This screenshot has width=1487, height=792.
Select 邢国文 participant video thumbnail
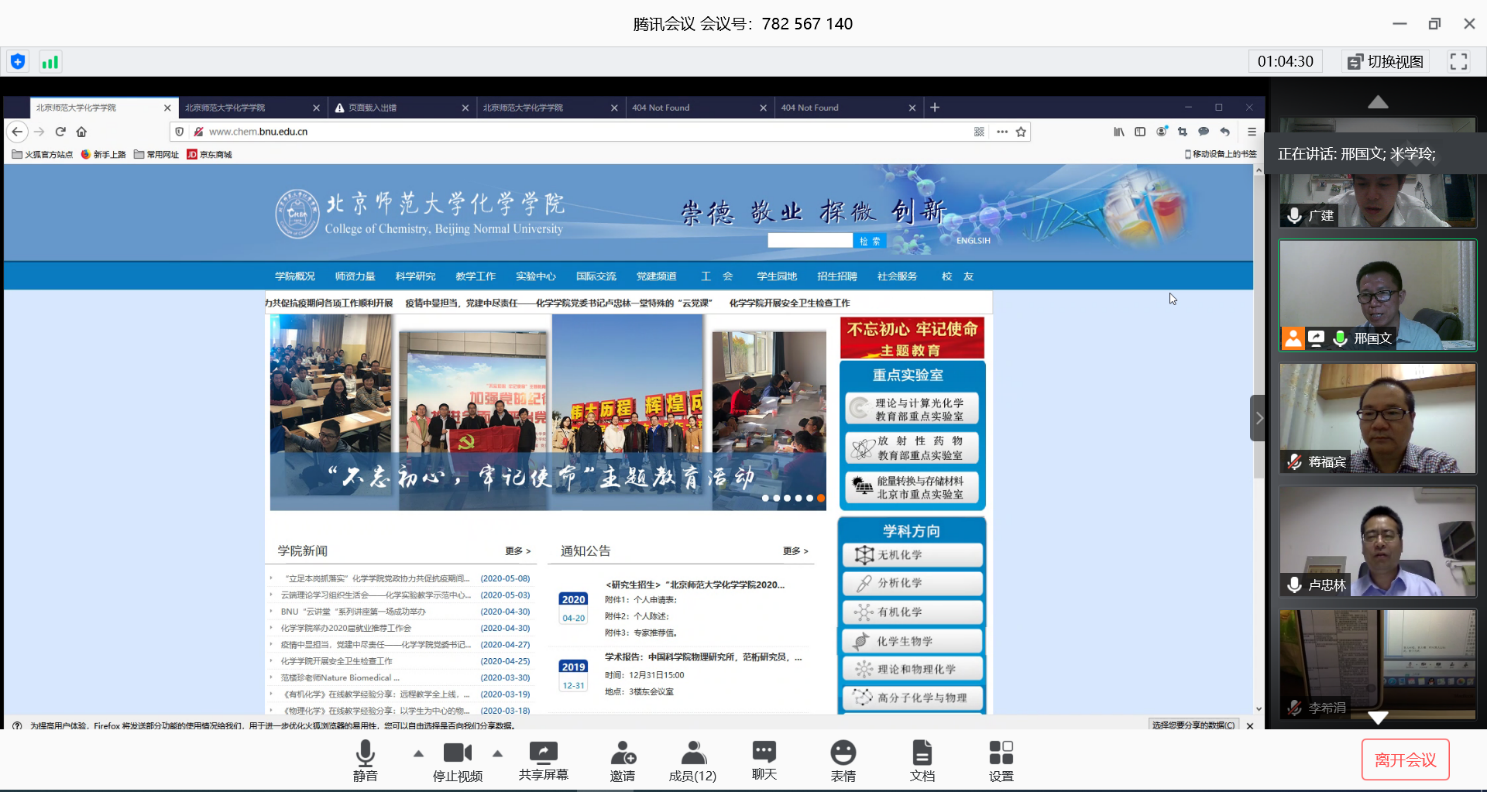pos(1377,294)
